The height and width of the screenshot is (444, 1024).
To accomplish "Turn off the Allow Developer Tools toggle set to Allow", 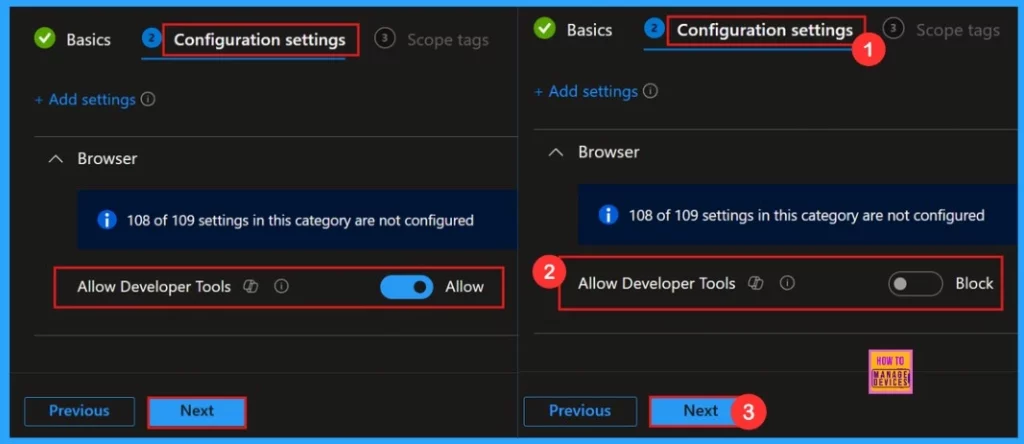I will pyautogui.click(x=406, y=287).
